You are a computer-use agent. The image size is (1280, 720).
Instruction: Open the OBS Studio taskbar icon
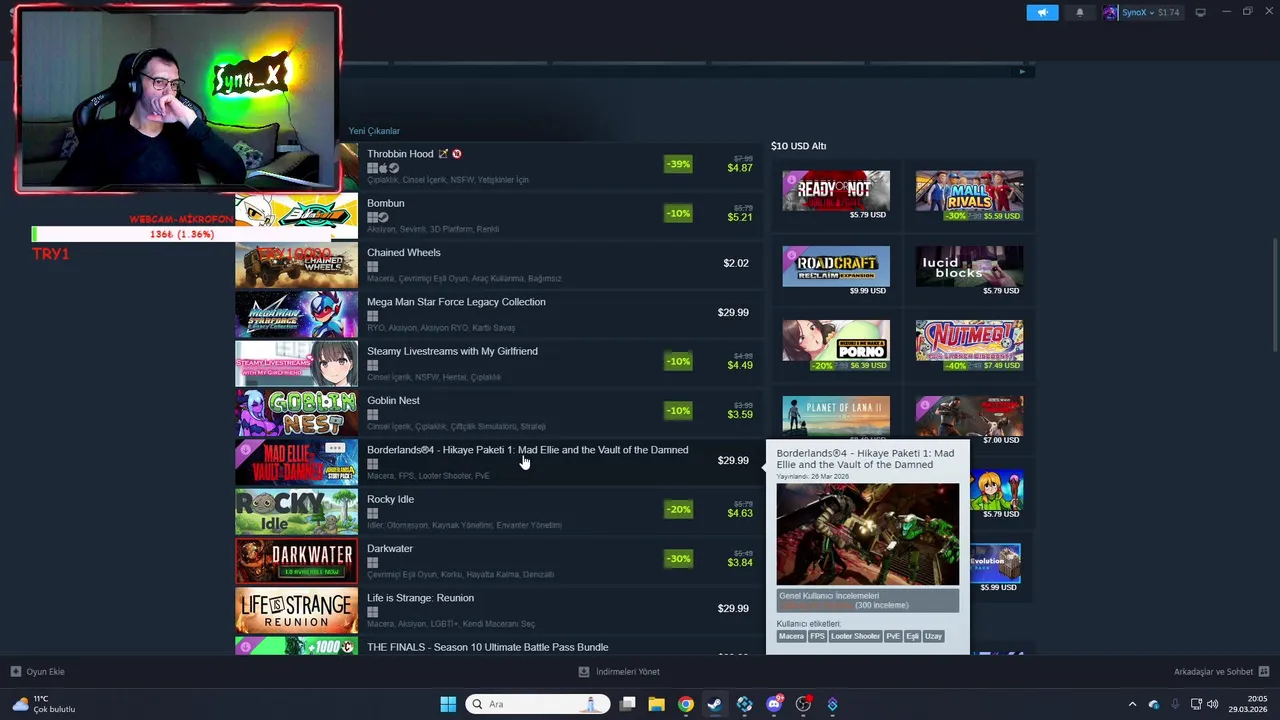click(x=803, y=704)
